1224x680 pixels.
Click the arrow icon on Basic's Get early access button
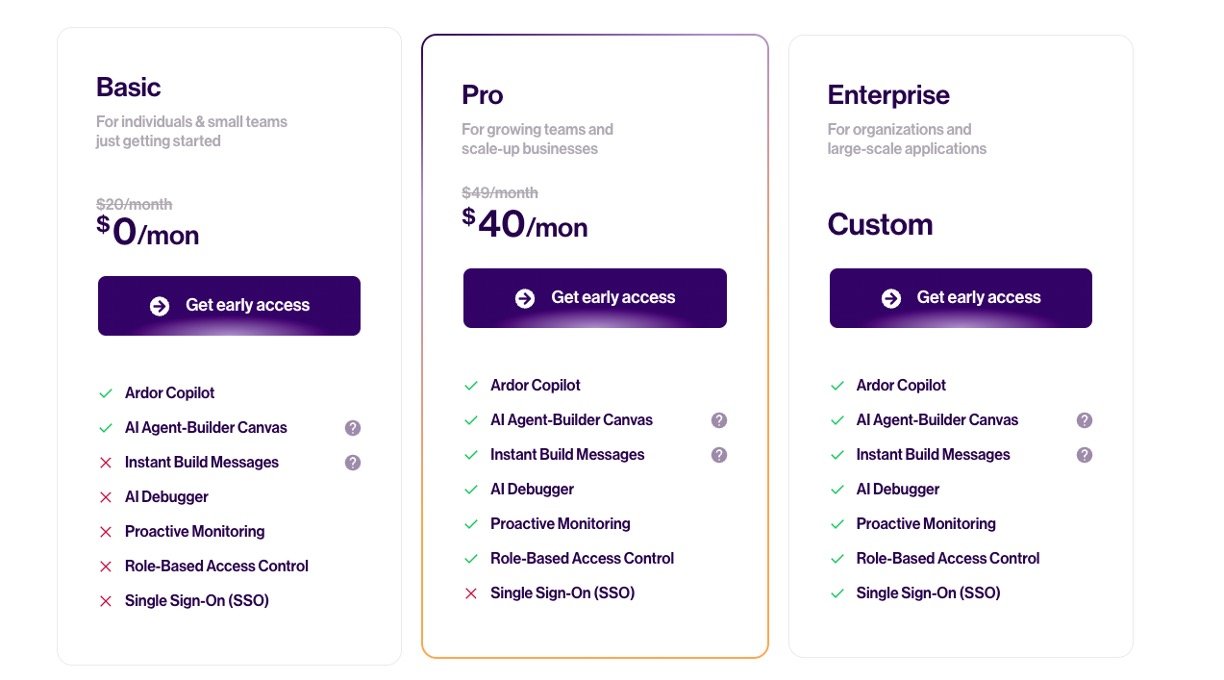[159, 306]
